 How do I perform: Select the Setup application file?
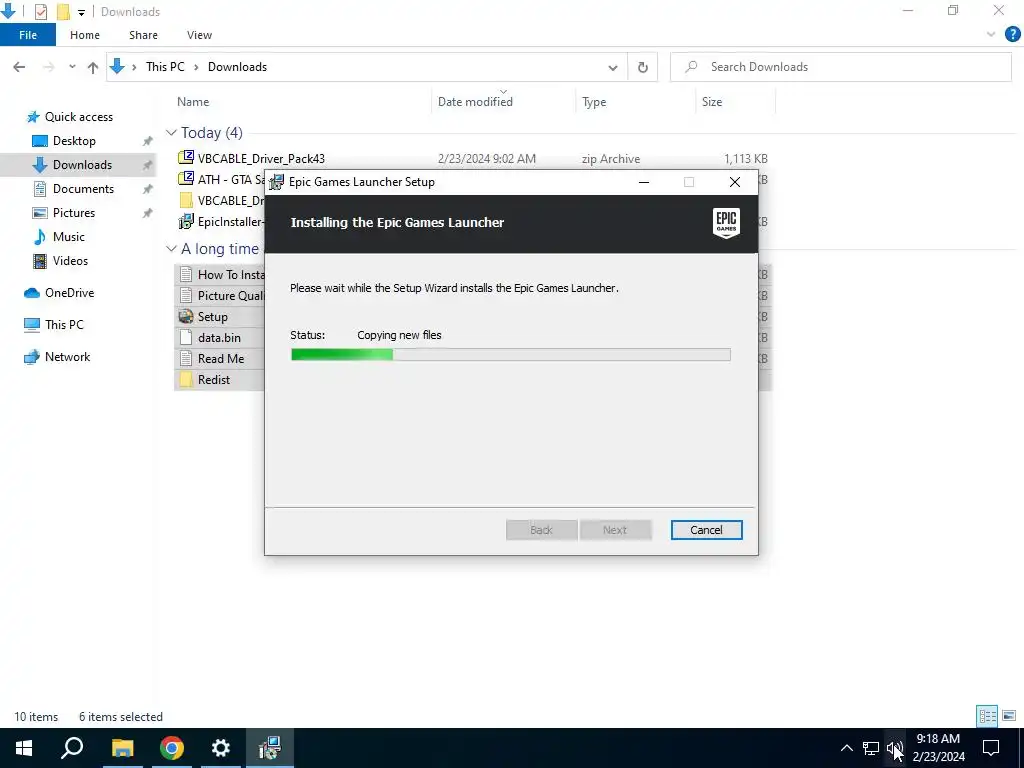pos(212,317)
